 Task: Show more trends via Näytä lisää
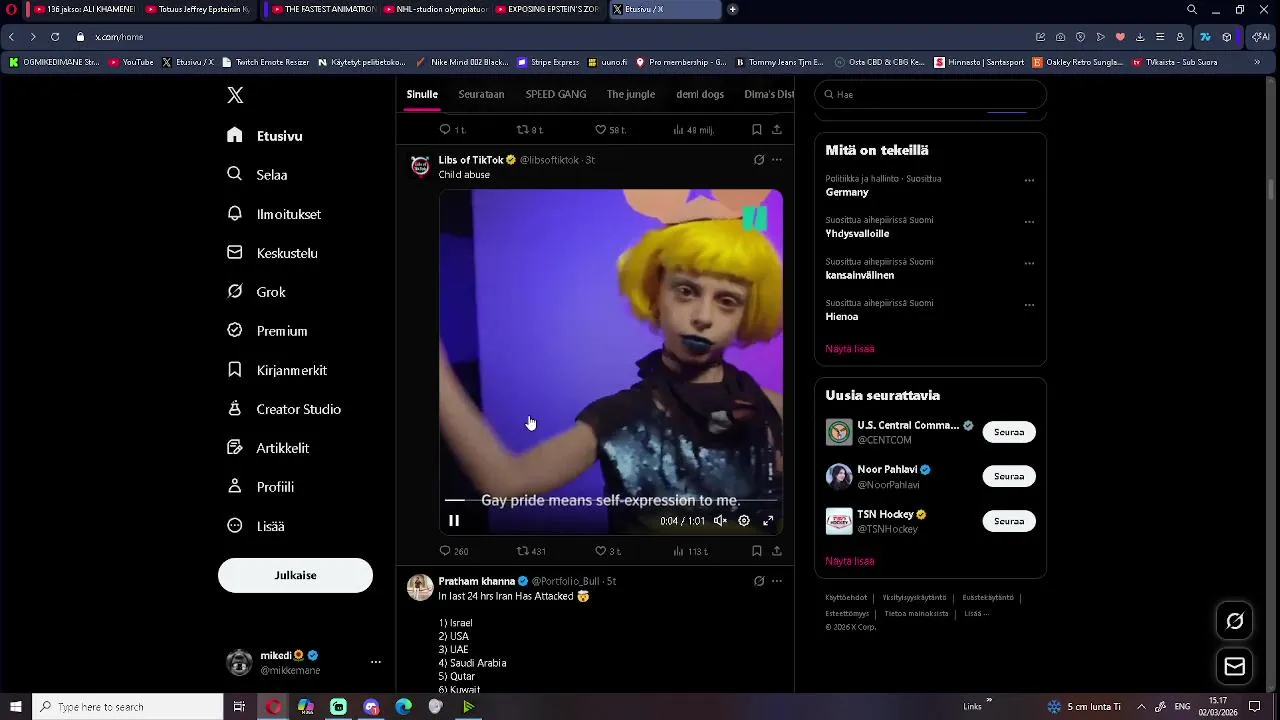coord(850,349)
